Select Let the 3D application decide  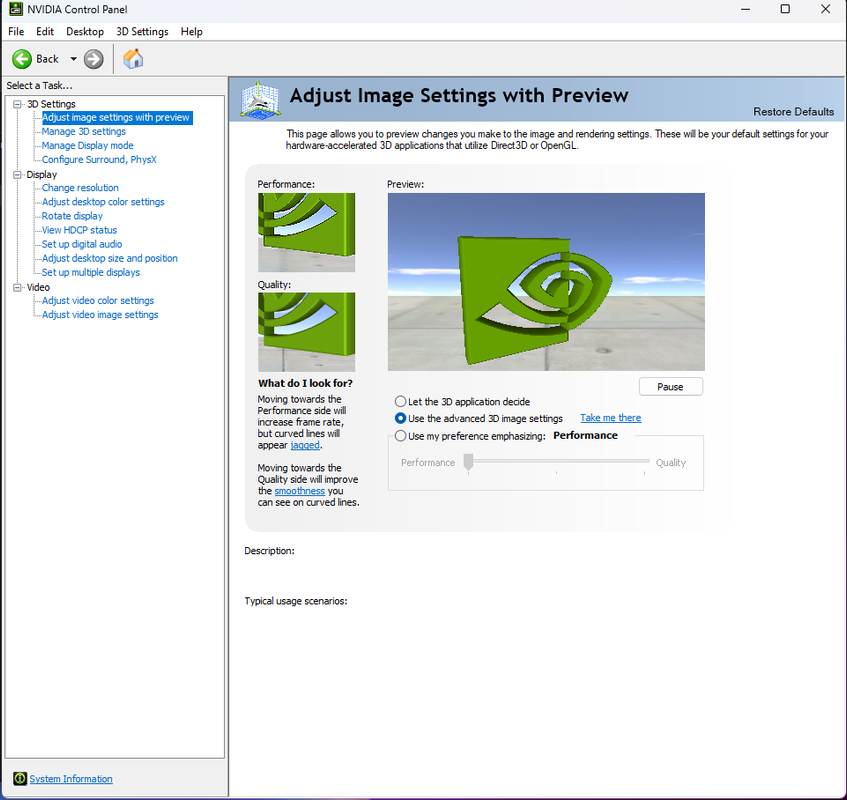(x=400, y=401)
